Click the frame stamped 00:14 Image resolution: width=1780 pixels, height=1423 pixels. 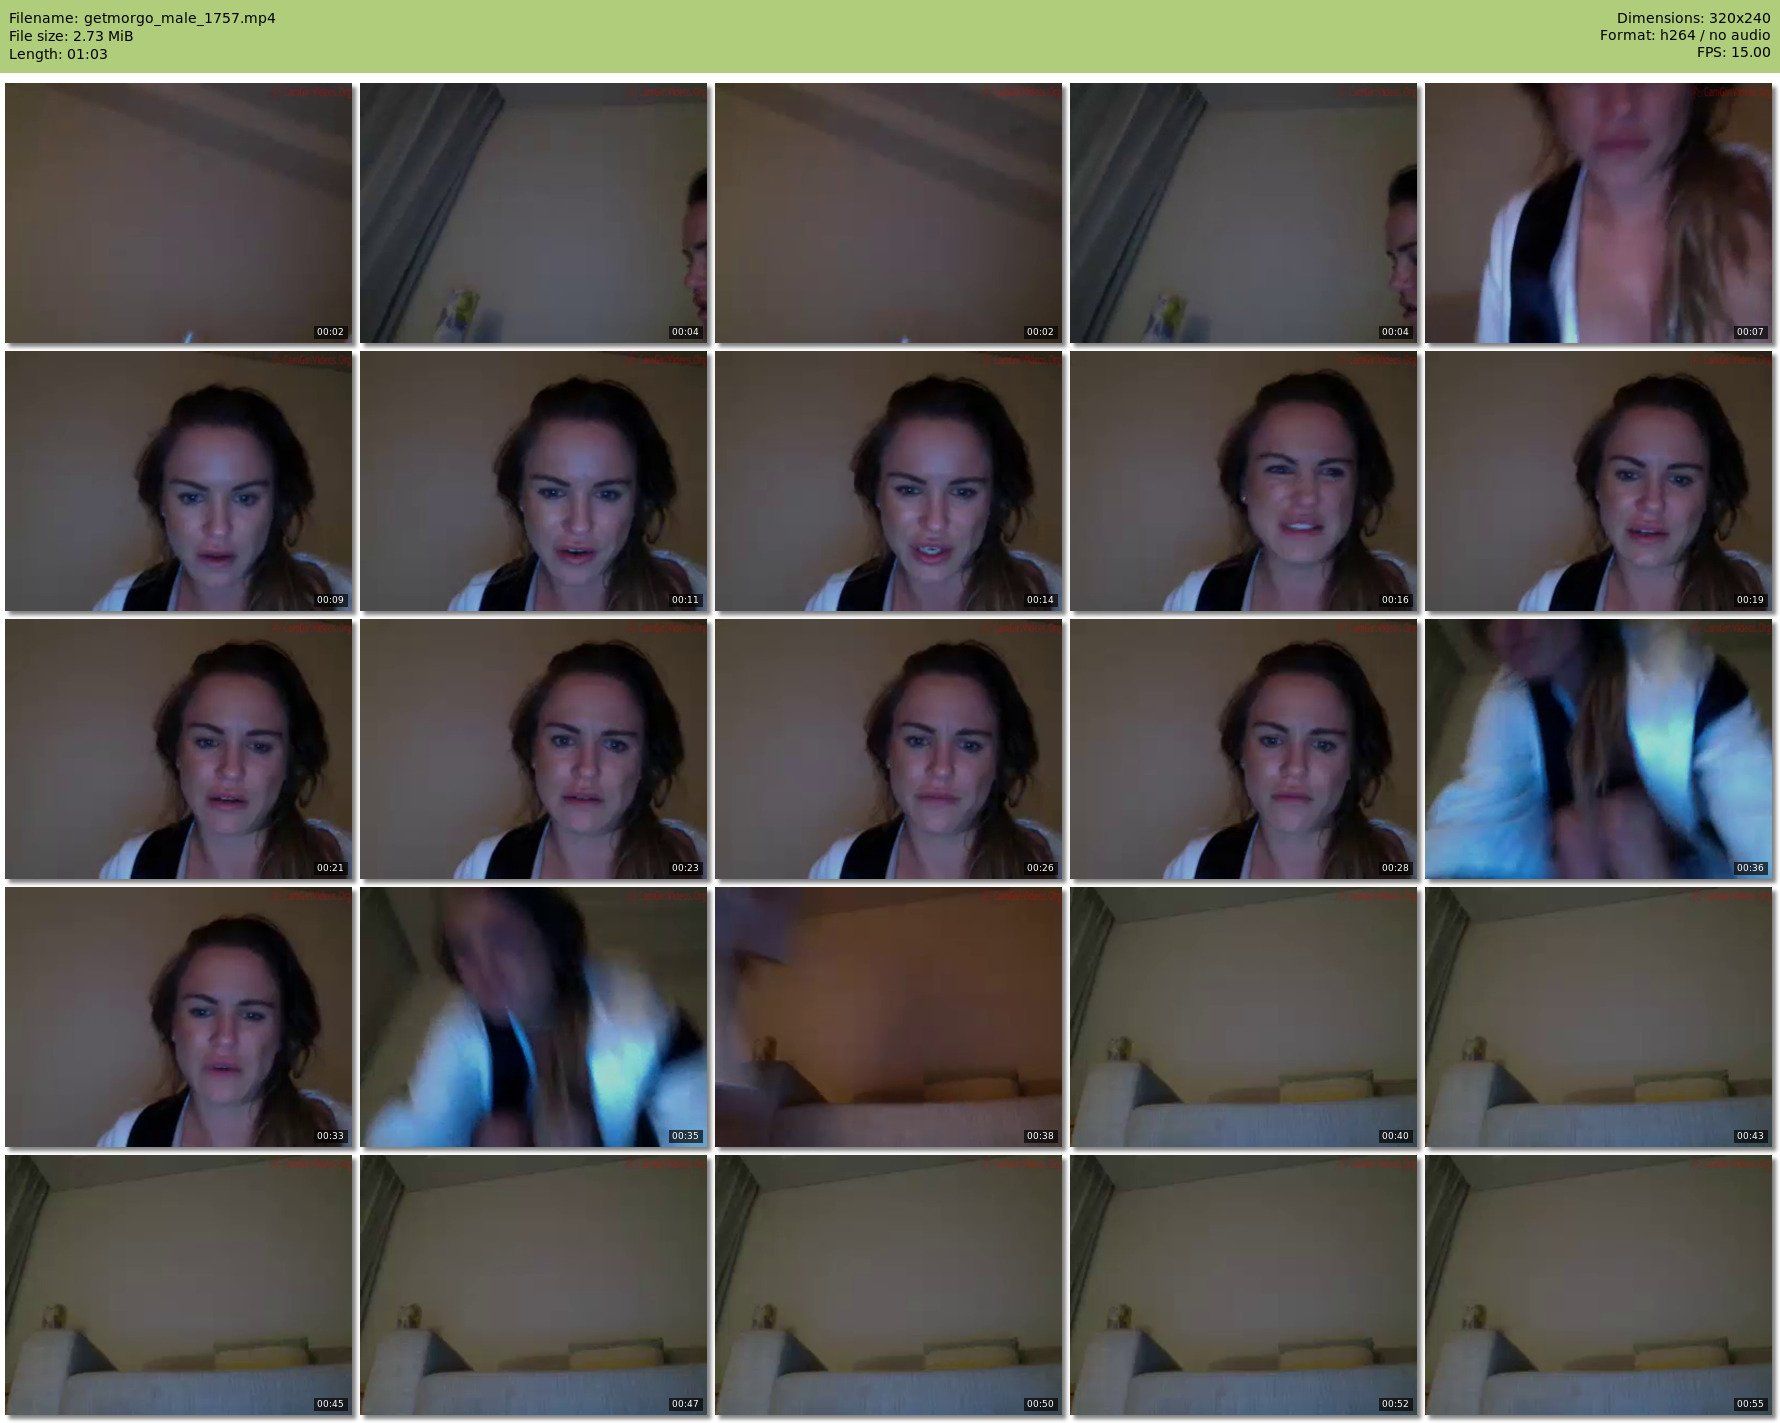888,481
